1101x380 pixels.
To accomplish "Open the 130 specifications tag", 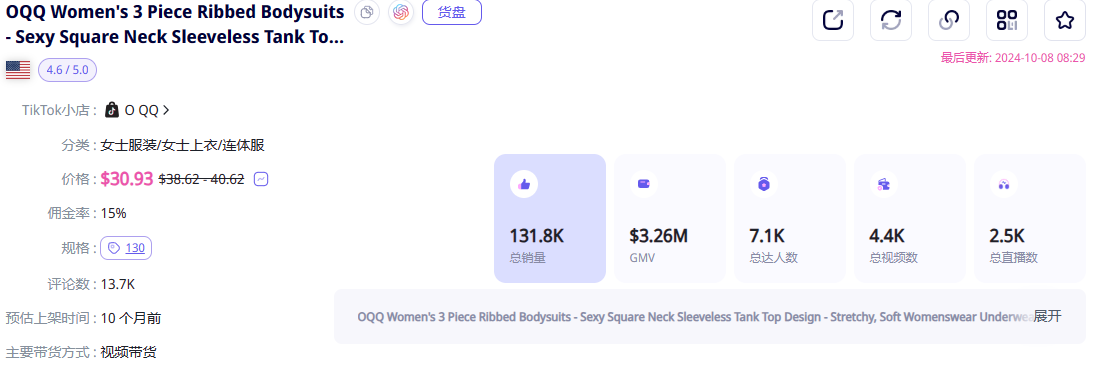I will [x=126, y=248].
